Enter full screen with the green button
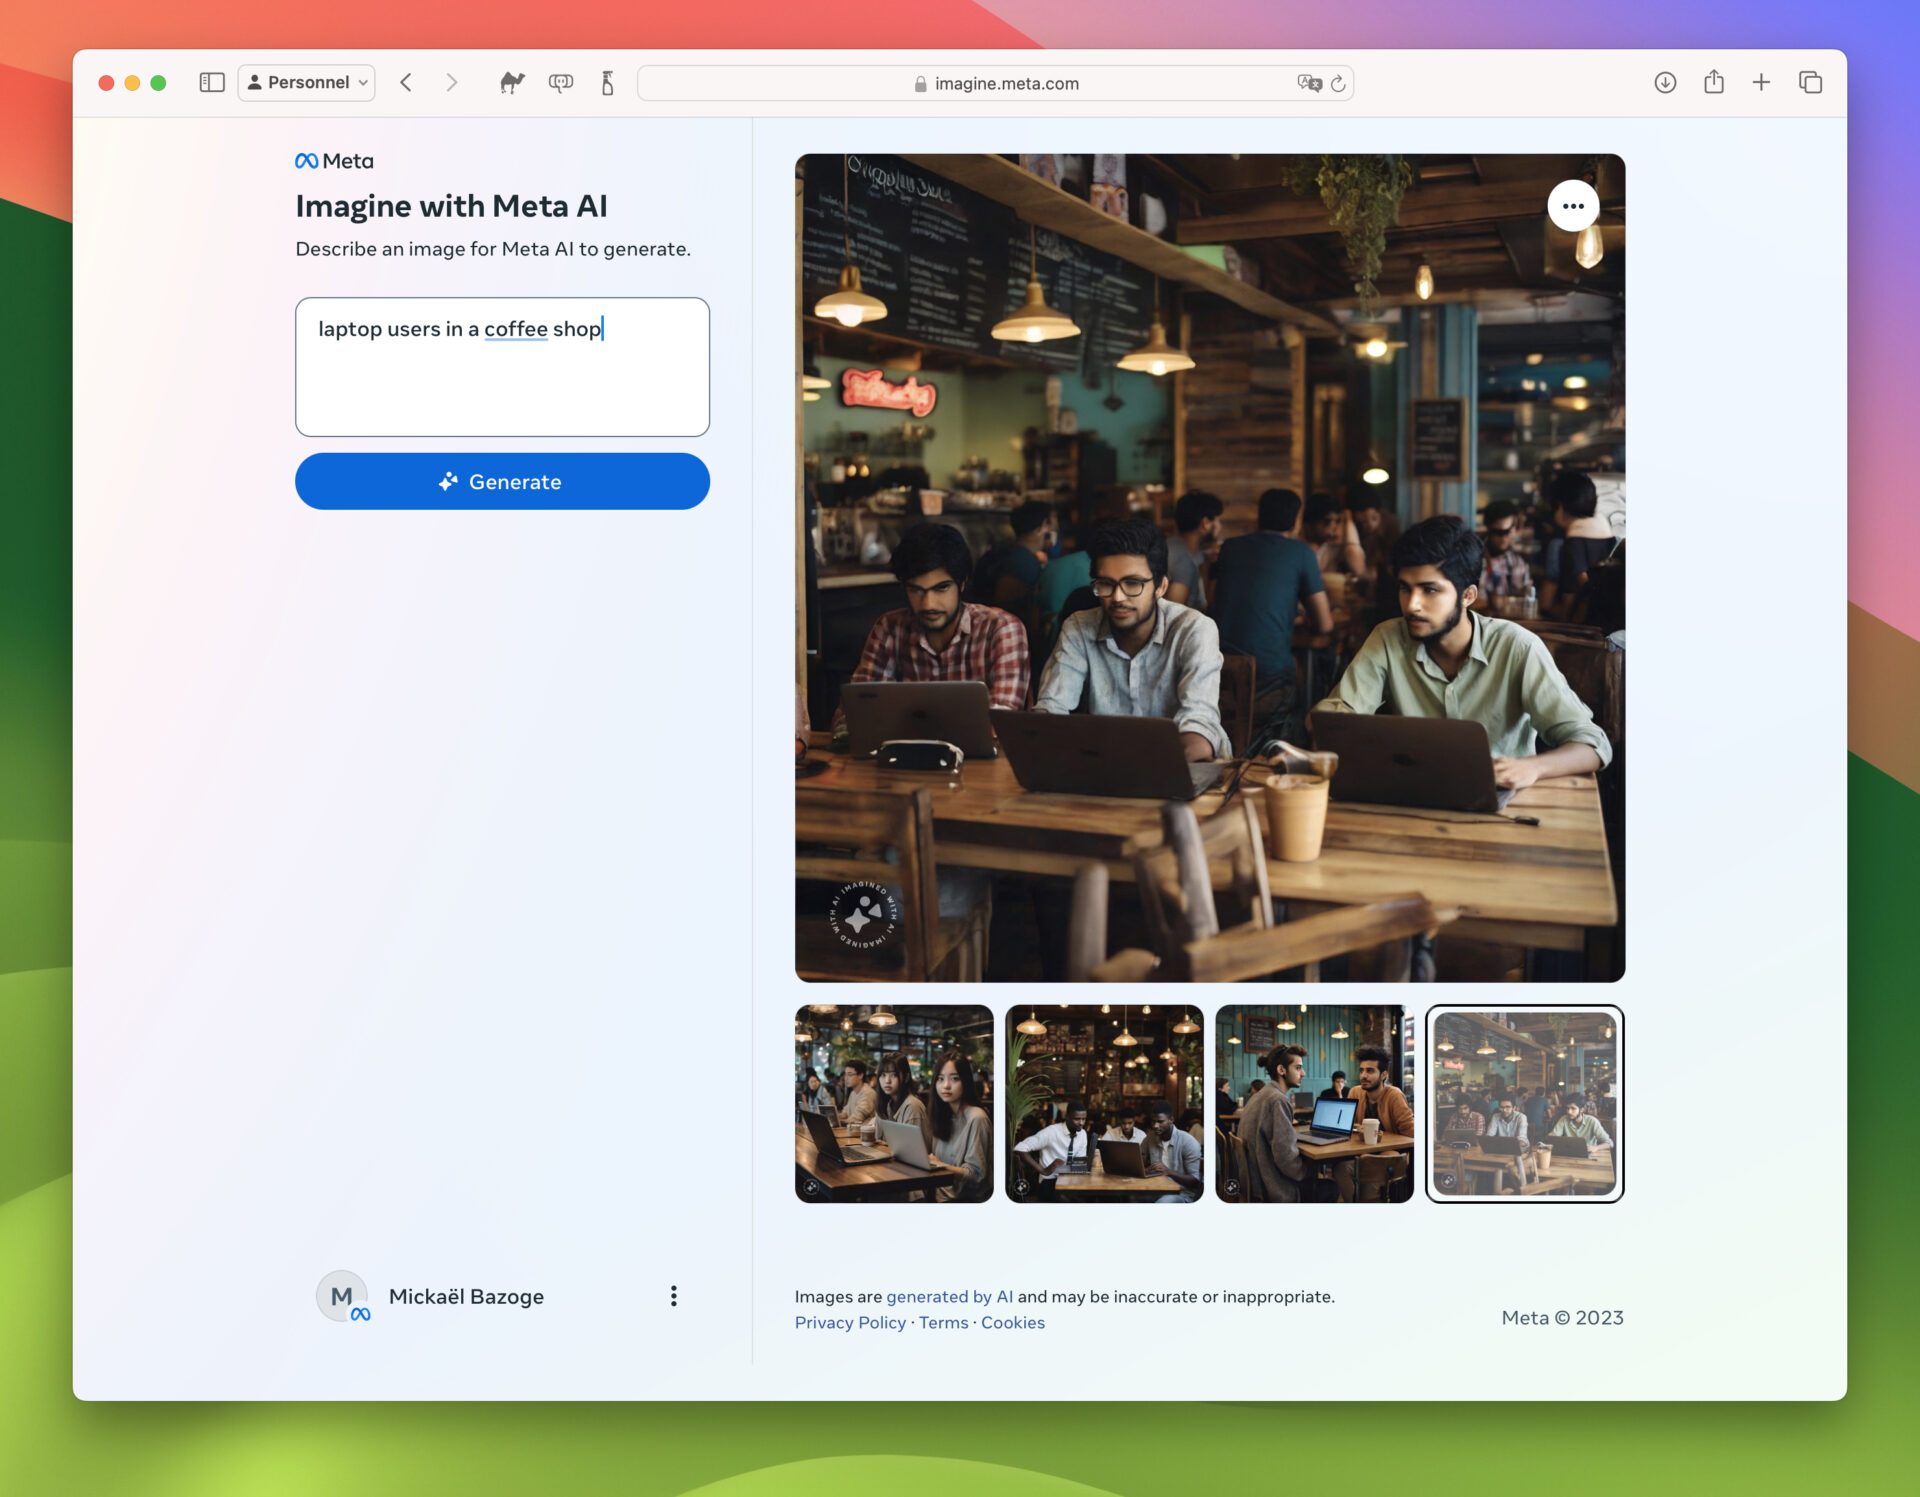Screen dimensions: 1920x1497 [158, 83]
